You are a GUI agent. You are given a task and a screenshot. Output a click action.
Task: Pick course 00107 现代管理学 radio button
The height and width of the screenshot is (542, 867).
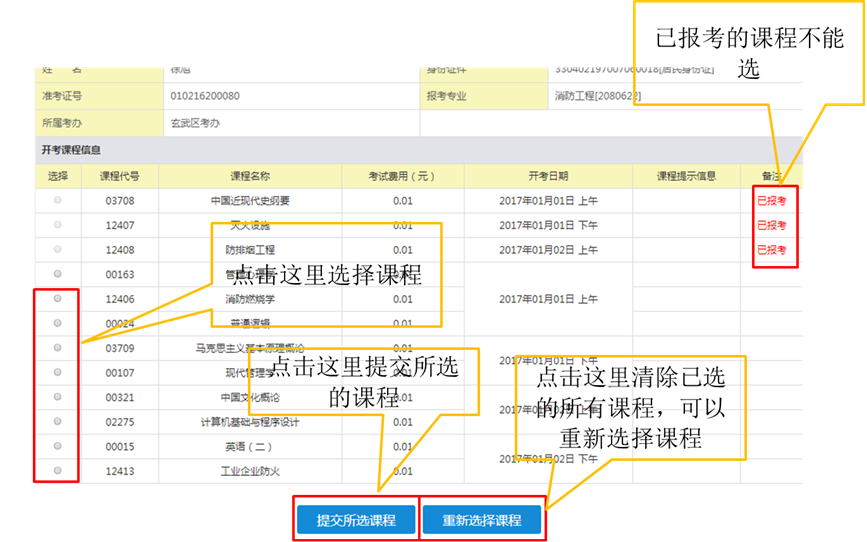tap(57, 372)
